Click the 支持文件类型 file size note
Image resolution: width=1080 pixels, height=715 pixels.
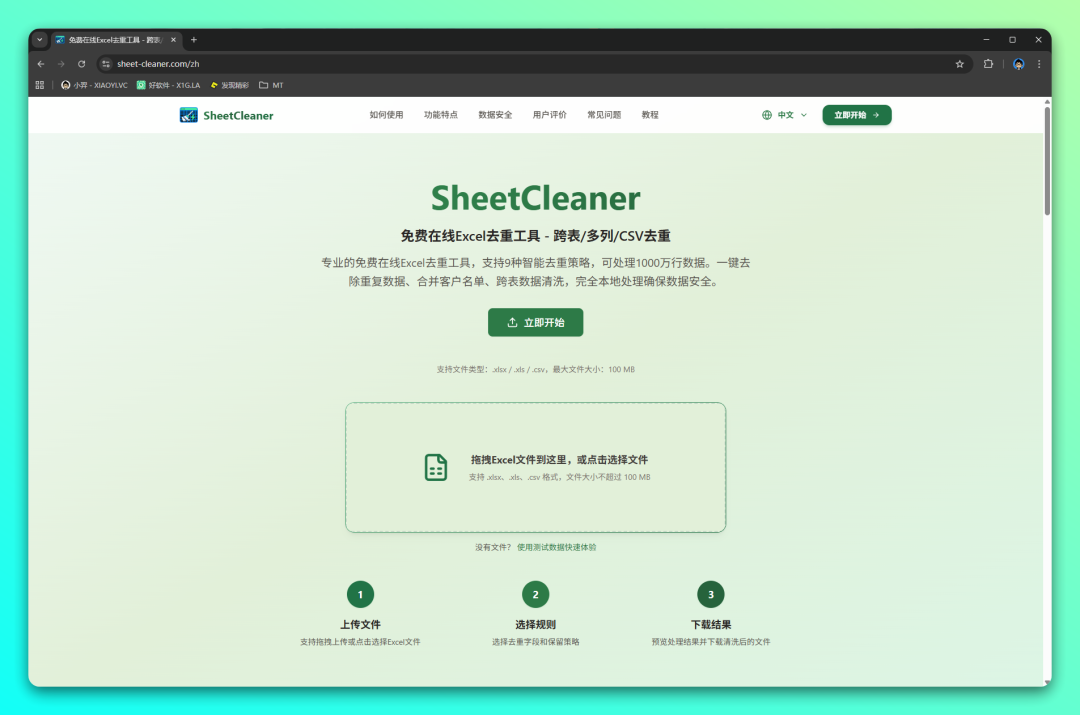point(535,370)
